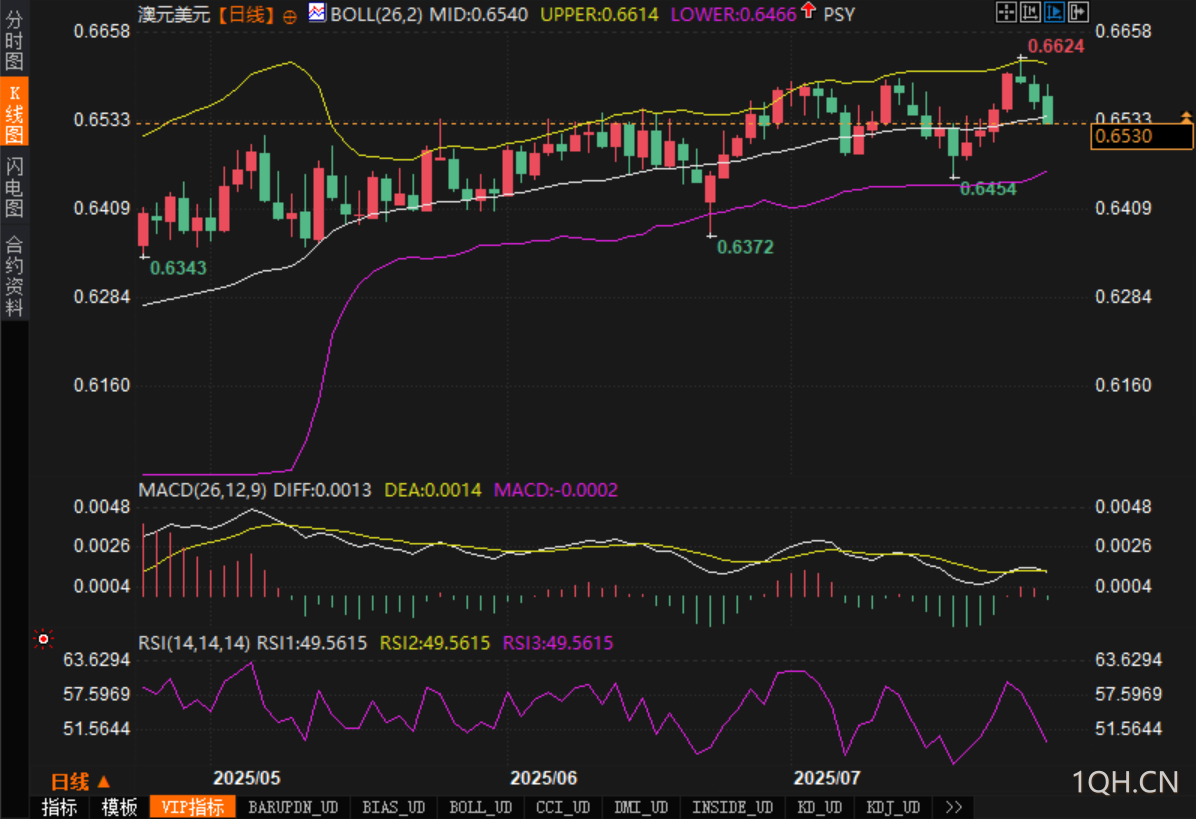The image size is (1196, 819).
Task: Open the 指标 indicators tab
Action: (x=59, y=807)
